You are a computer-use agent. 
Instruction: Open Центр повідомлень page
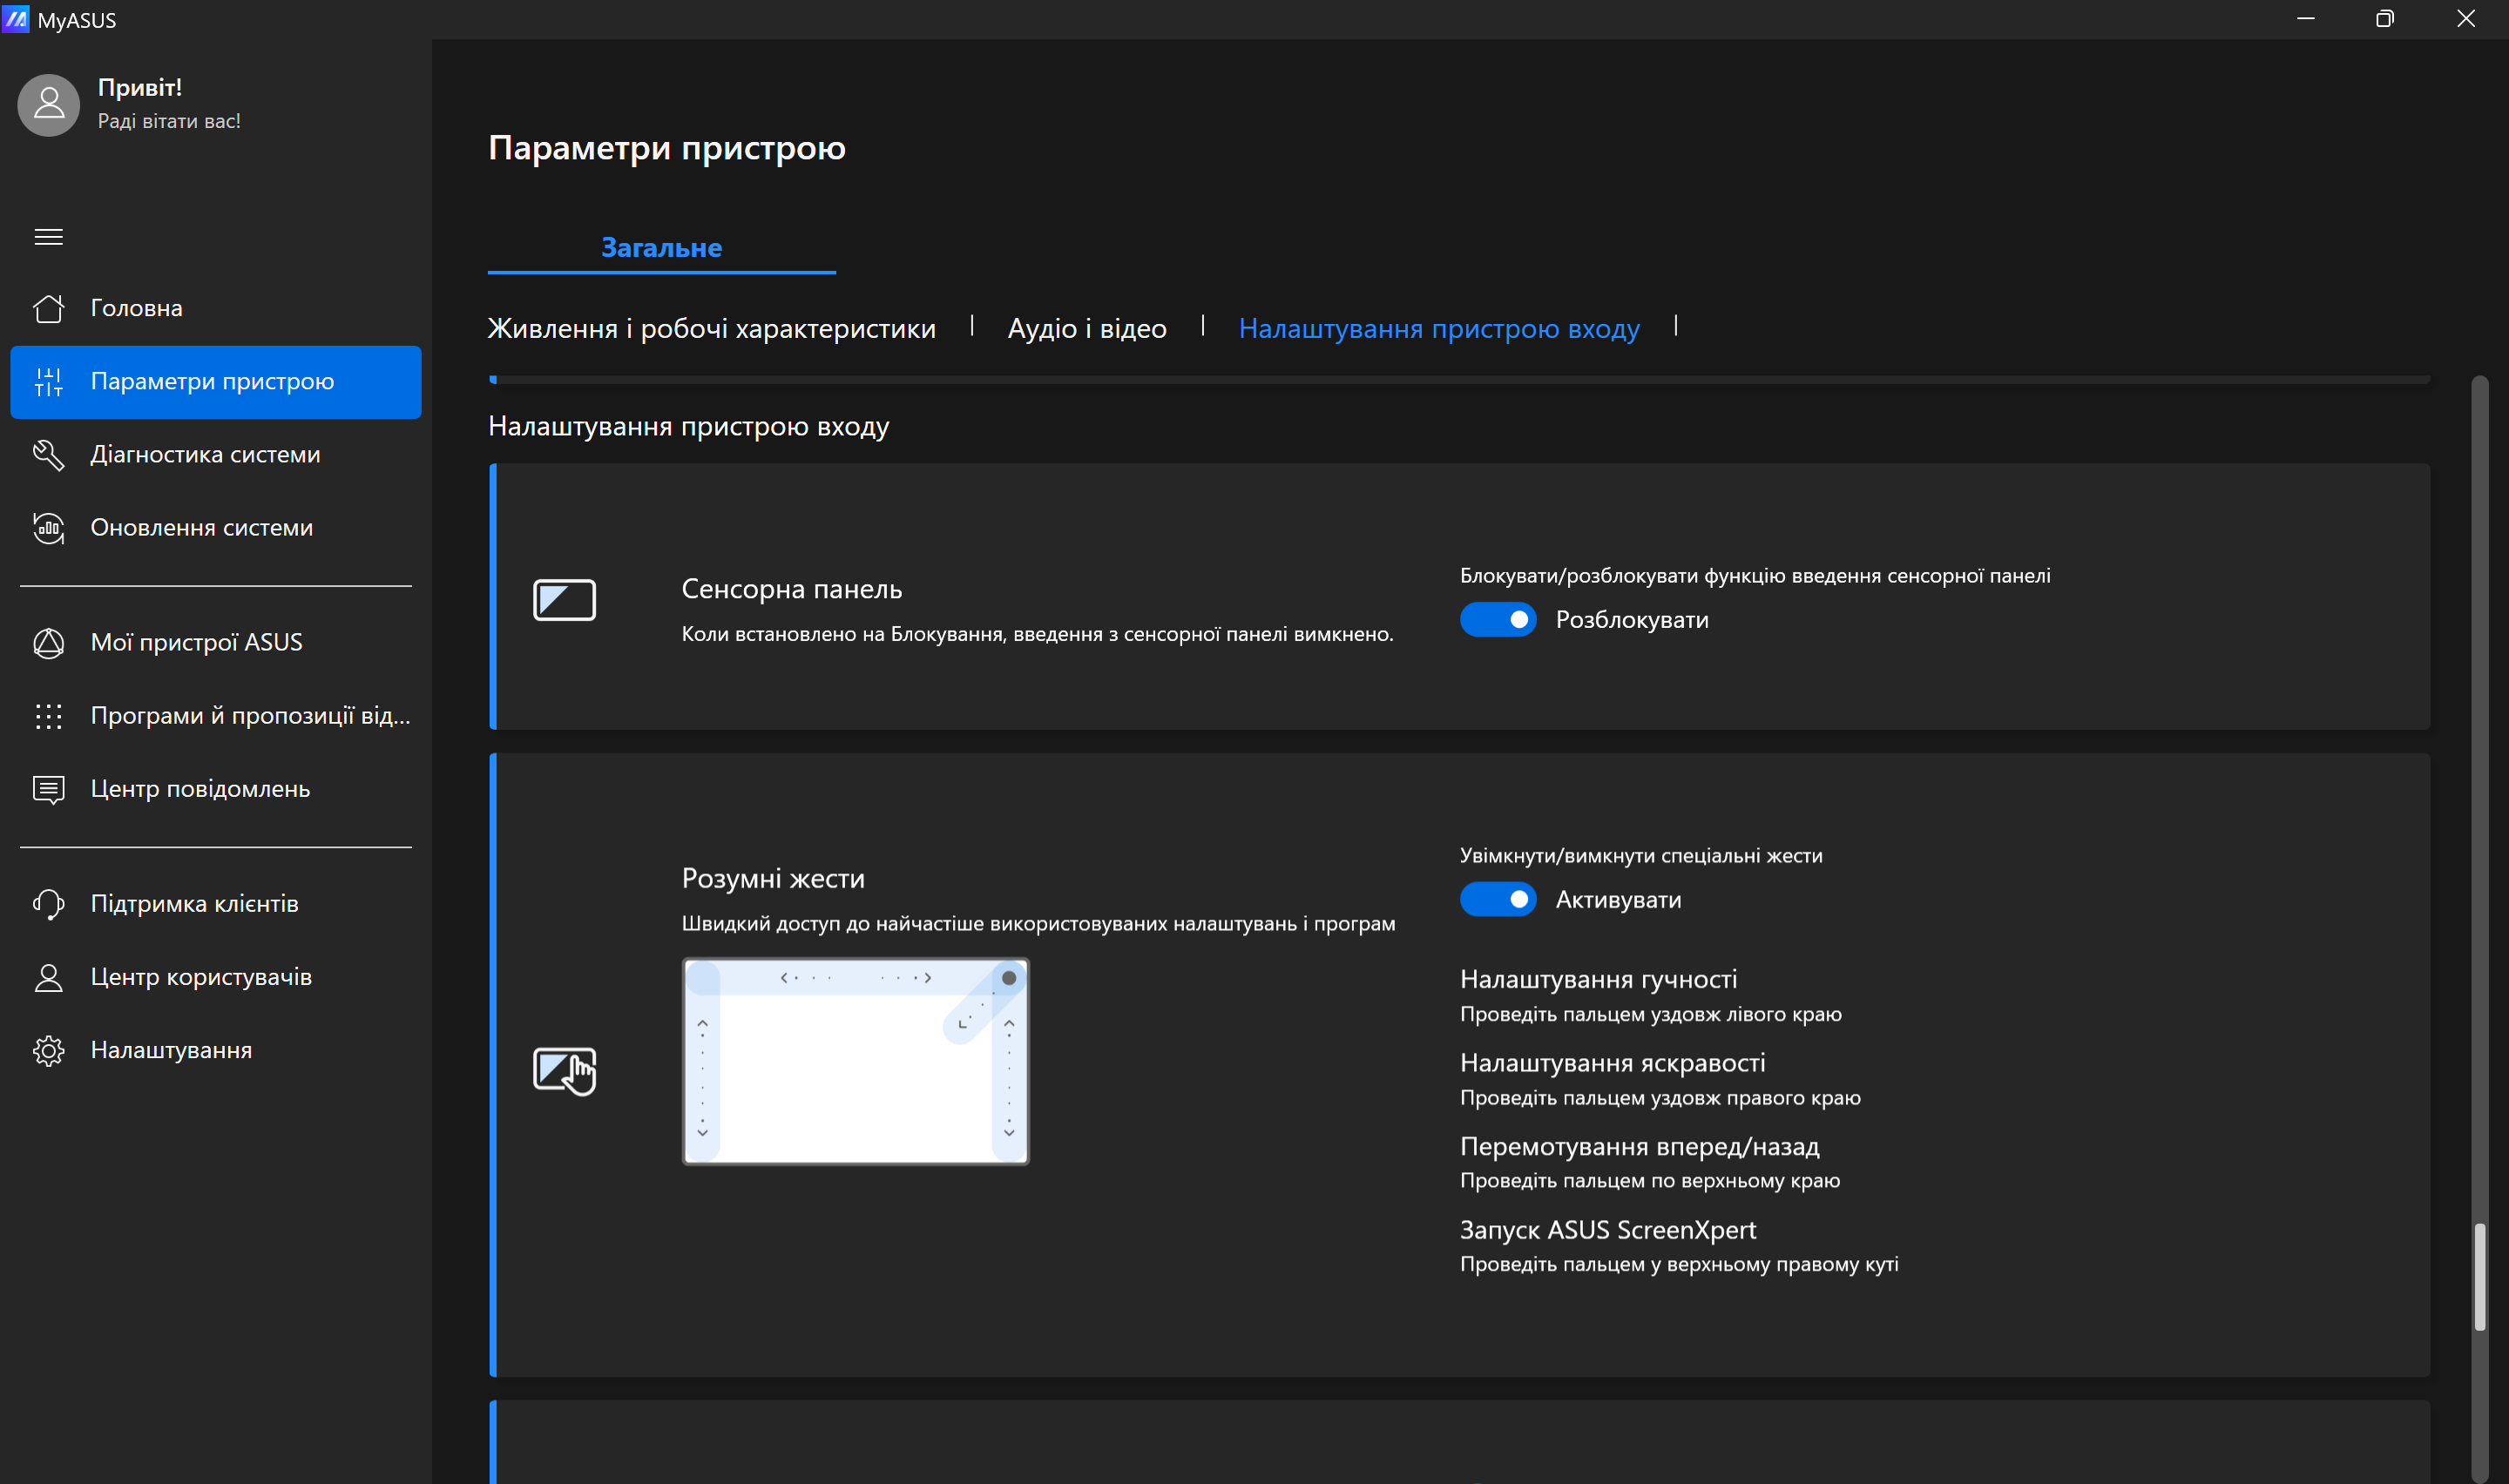216,789
